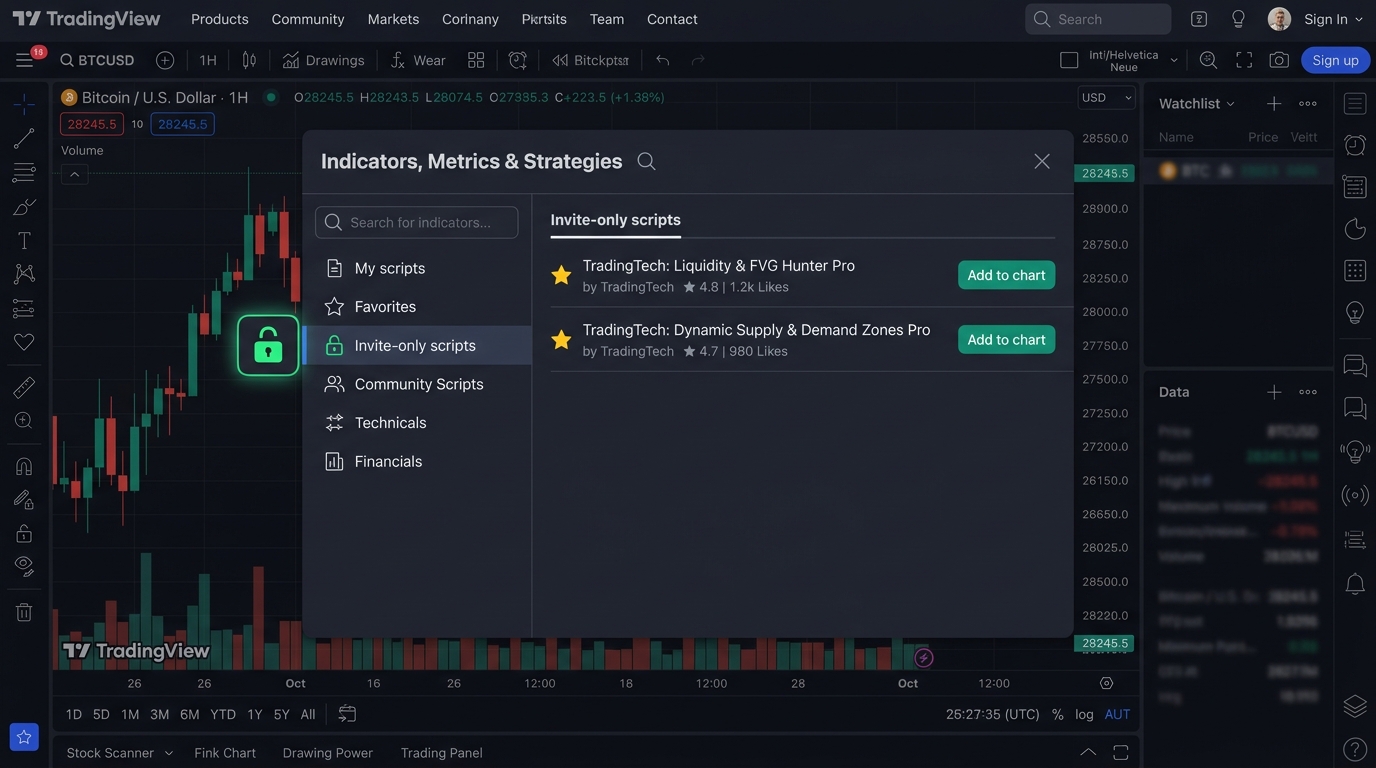
Task: Click the Bitckptsa replay button
Action: pyautogui.click(x=591, y=60)
